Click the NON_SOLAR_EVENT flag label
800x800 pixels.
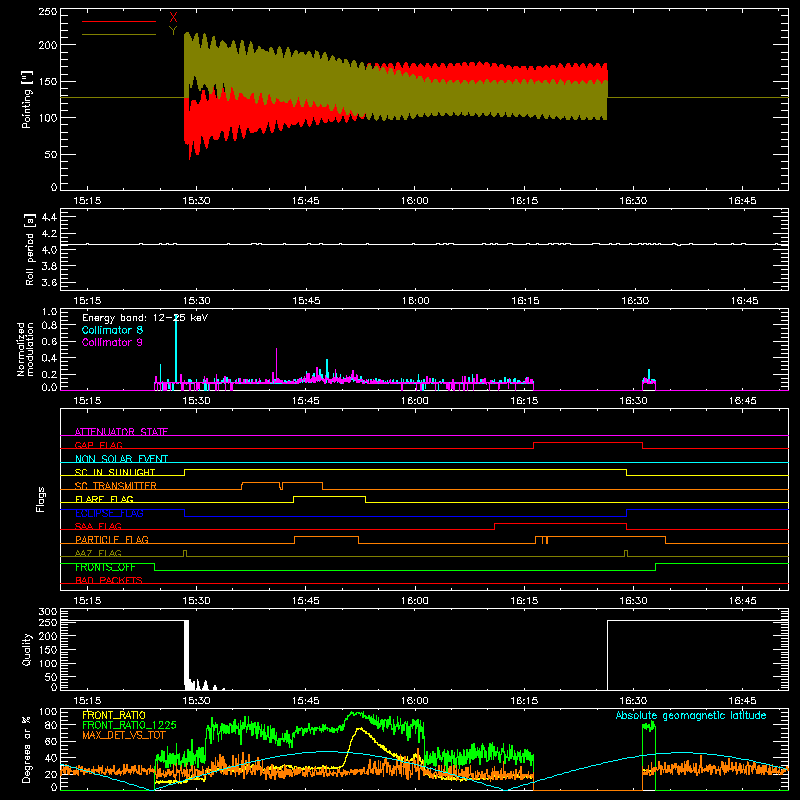pos(121,459)
